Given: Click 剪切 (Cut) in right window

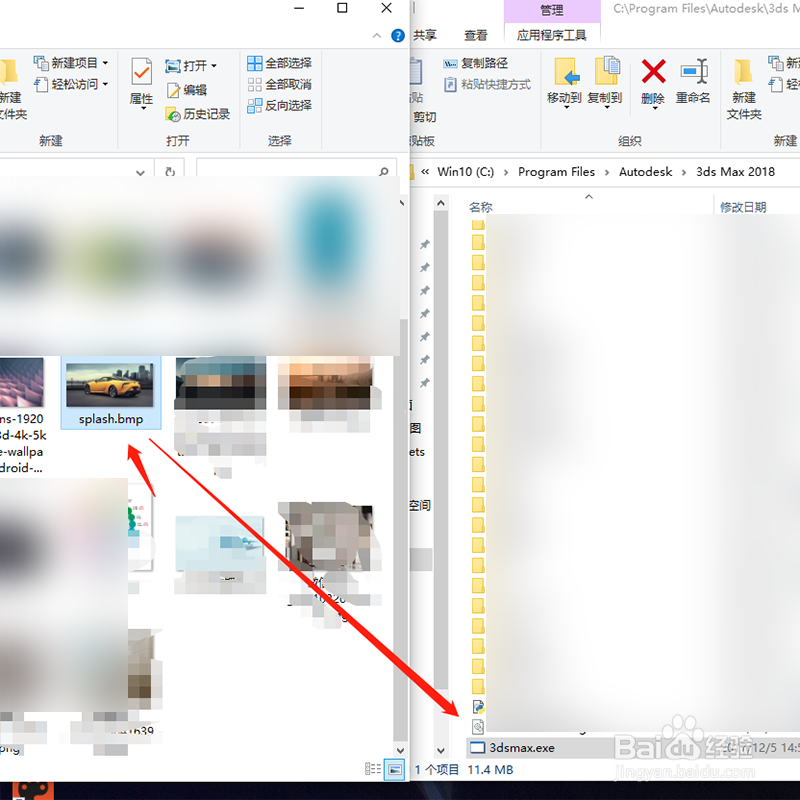Looking at the screenshot, I should pyautogui.click(x=424, y=117).
